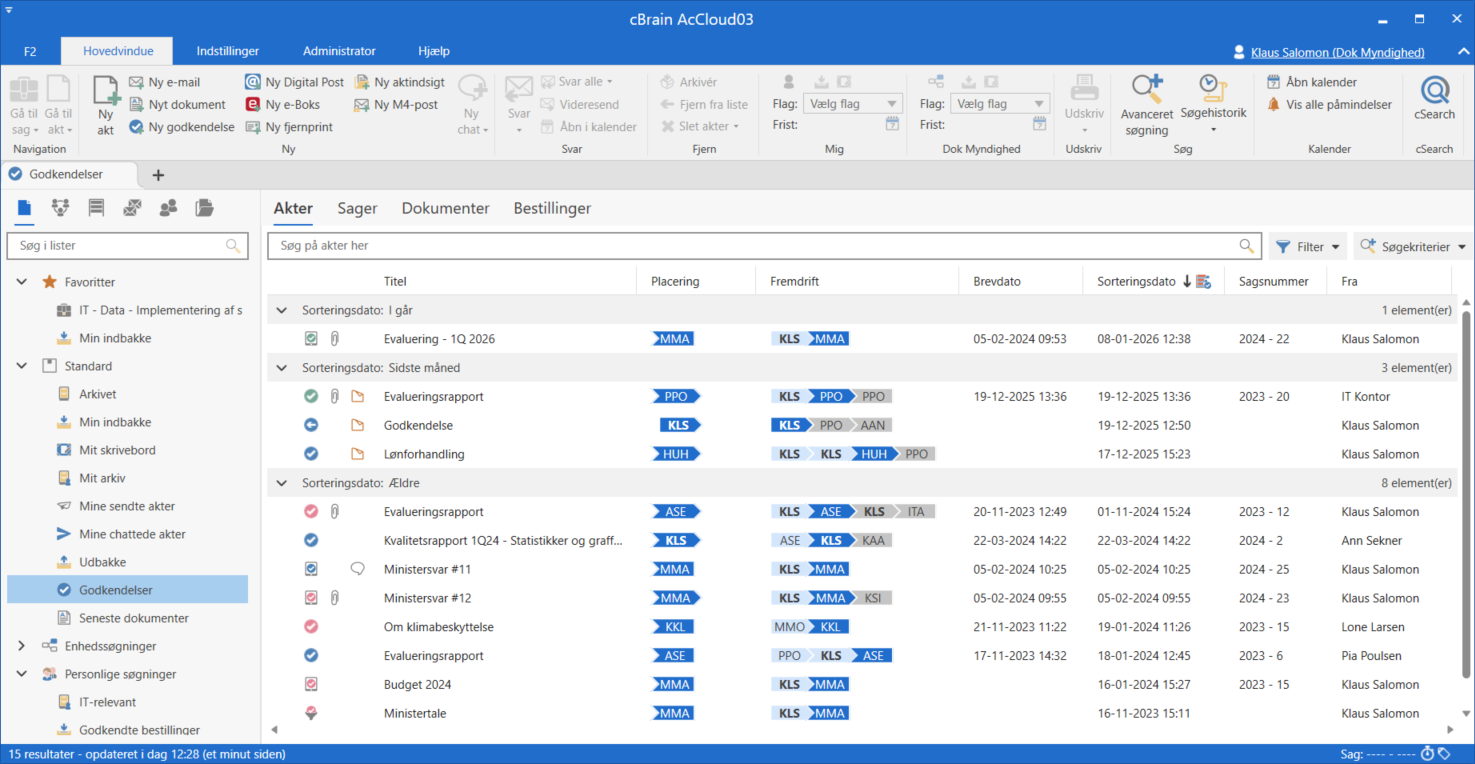Click the Åbn kalender icon
1475x764 pixels.
(x=1273, y=82)
